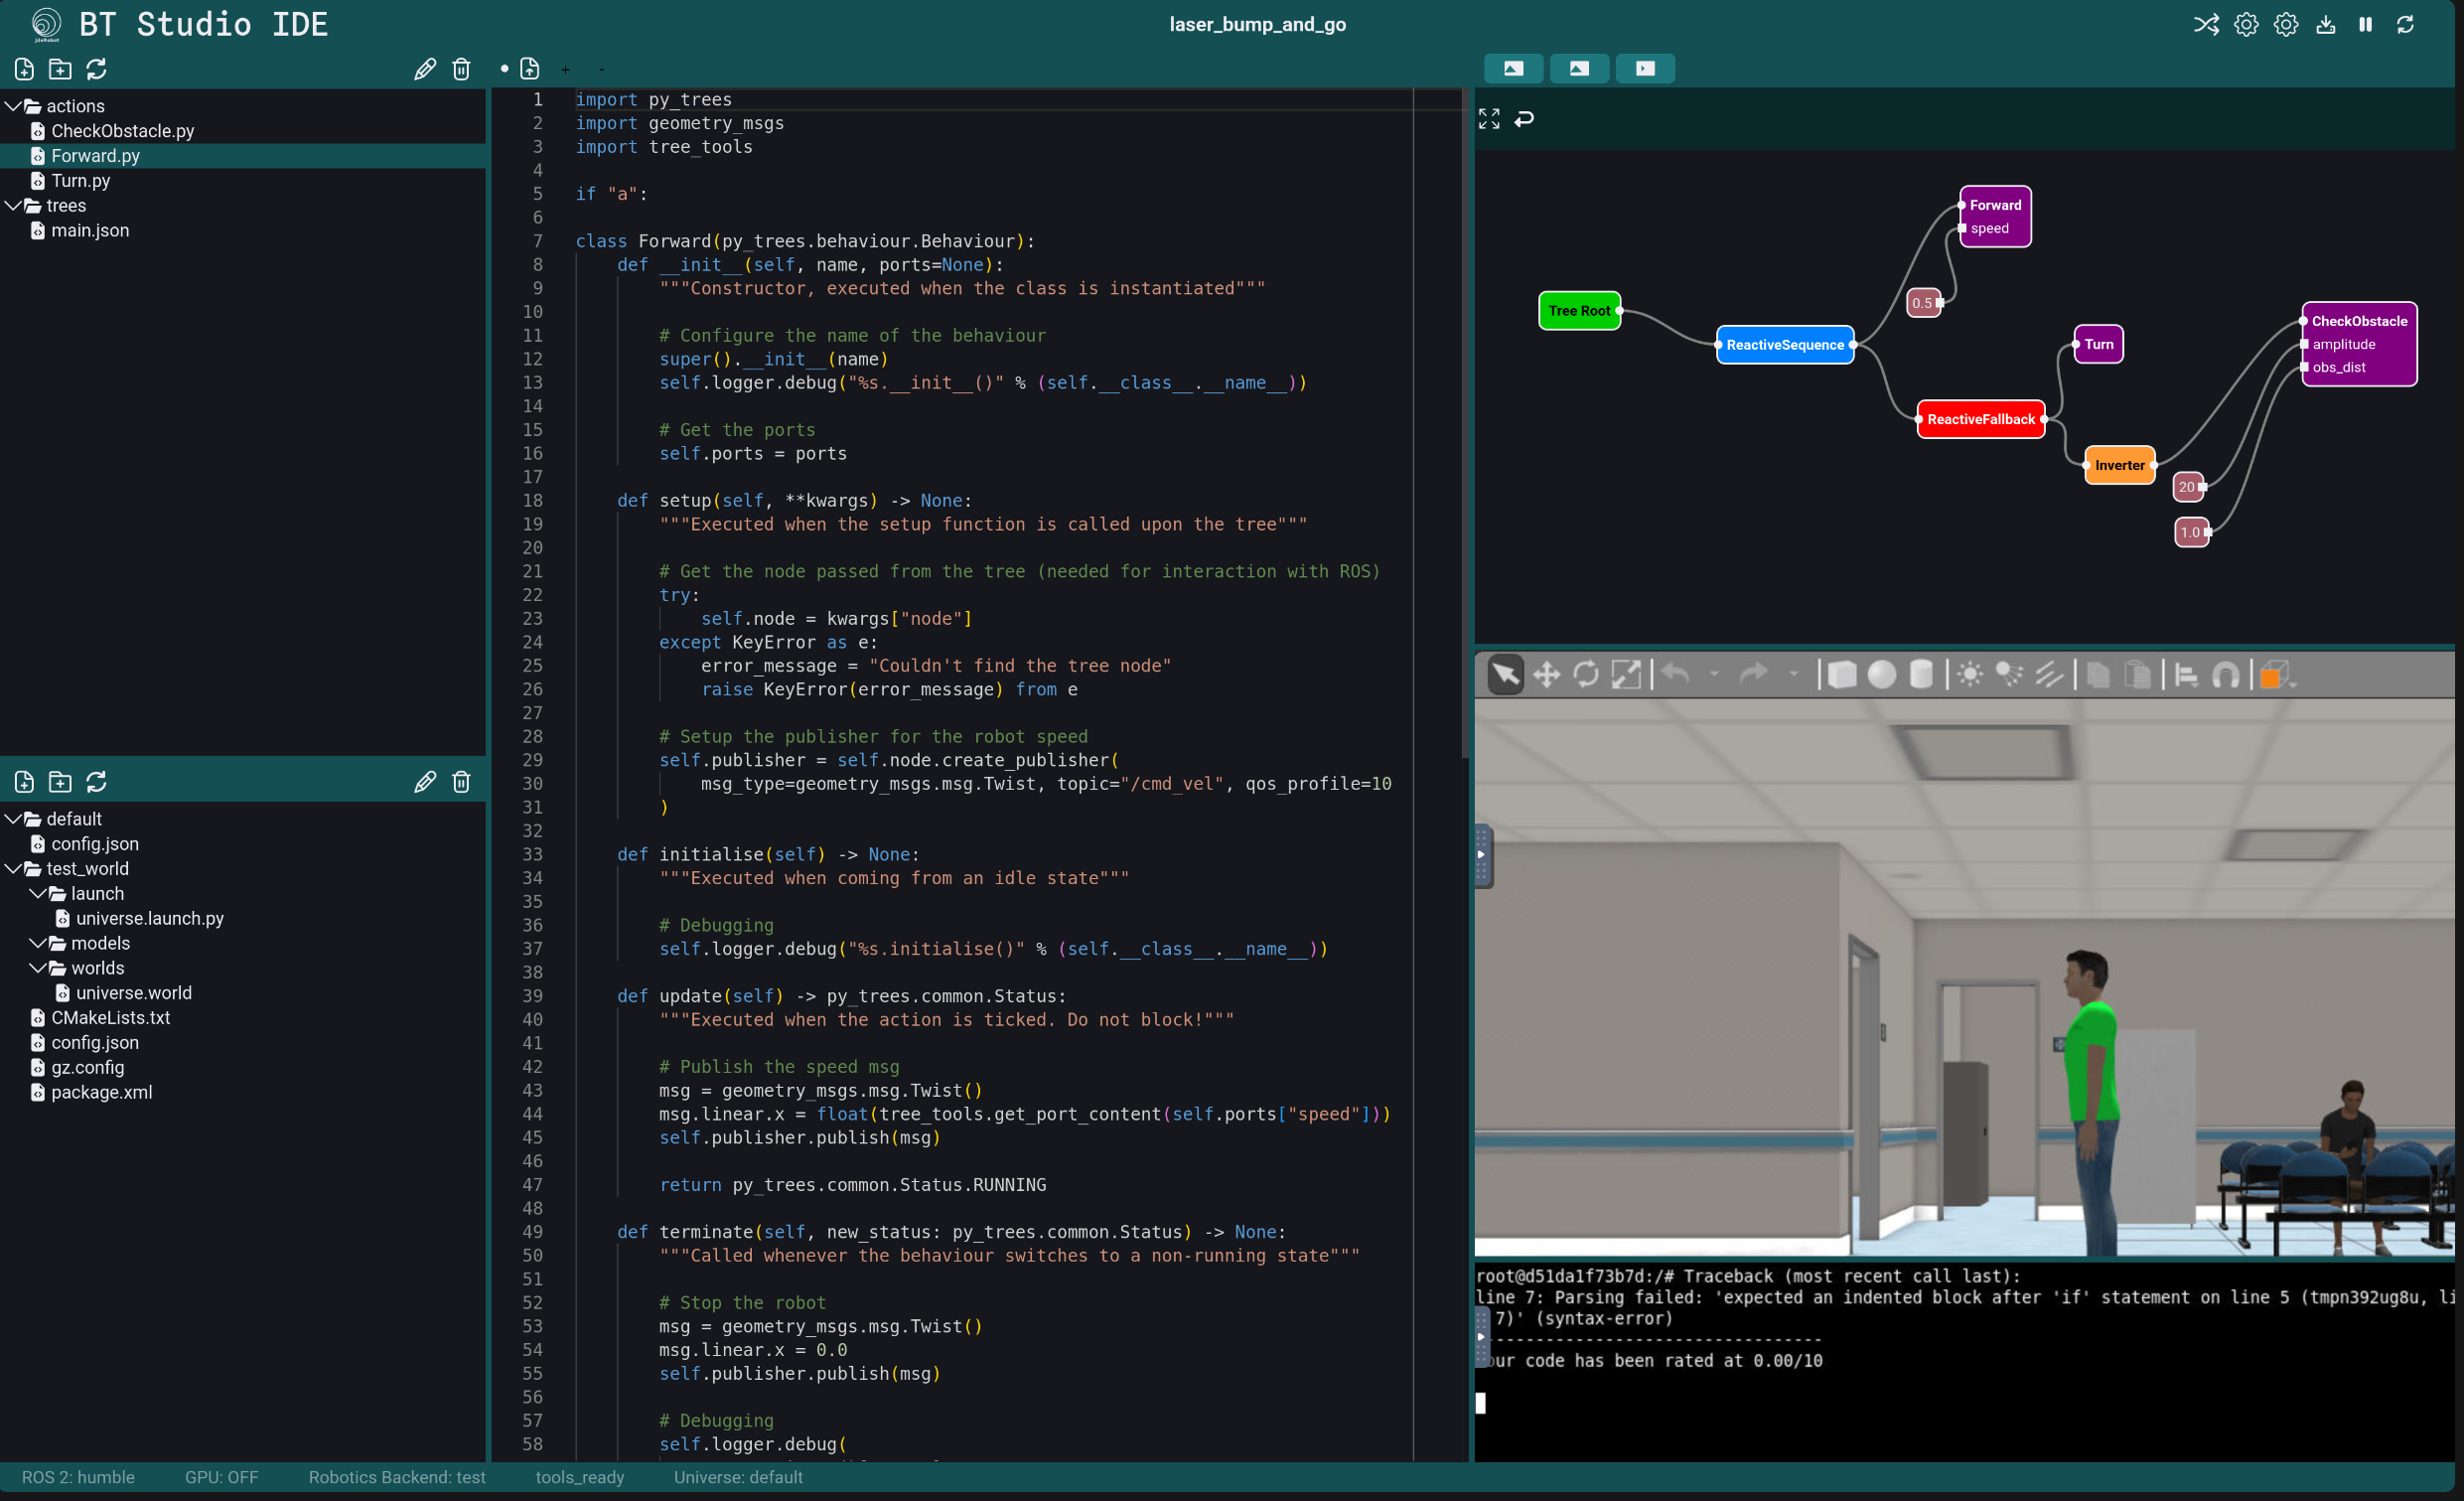Click in the terminal output area
The width and height of the screenshot is (2464, 1501).
[x=1960, y=1400]
